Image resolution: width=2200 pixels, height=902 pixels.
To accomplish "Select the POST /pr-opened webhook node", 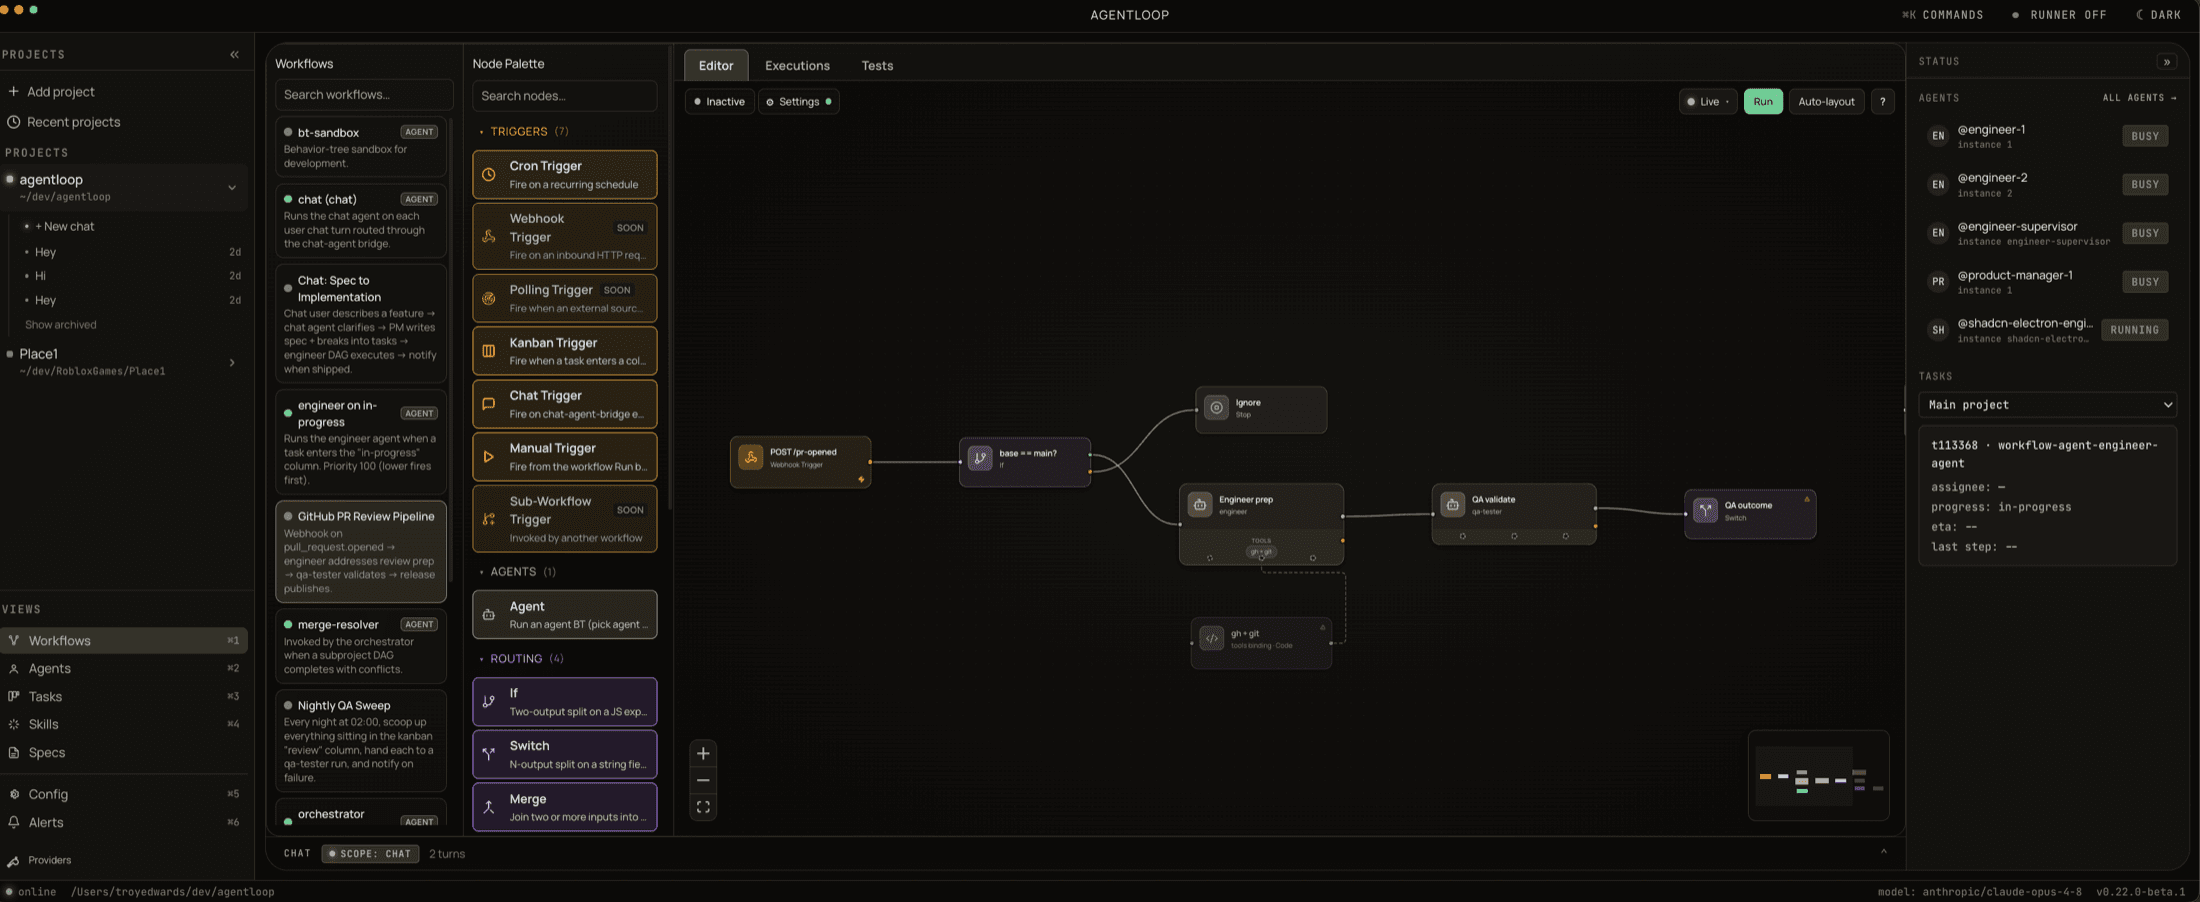I will point(800,462).
